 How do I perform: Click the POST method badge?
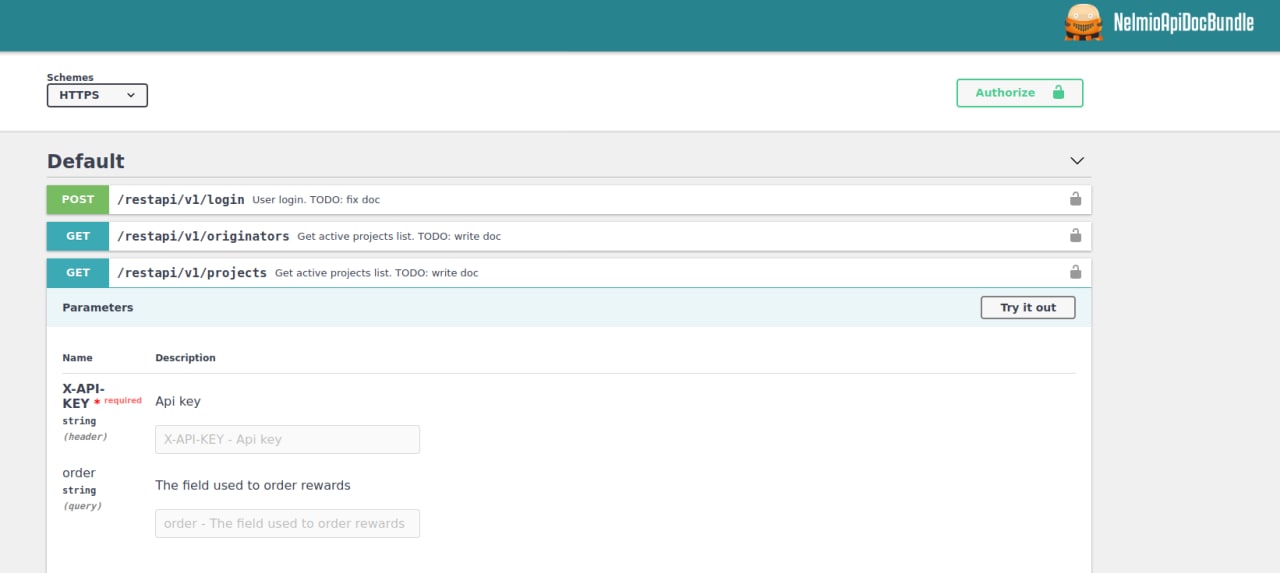[x=78, y=199]
